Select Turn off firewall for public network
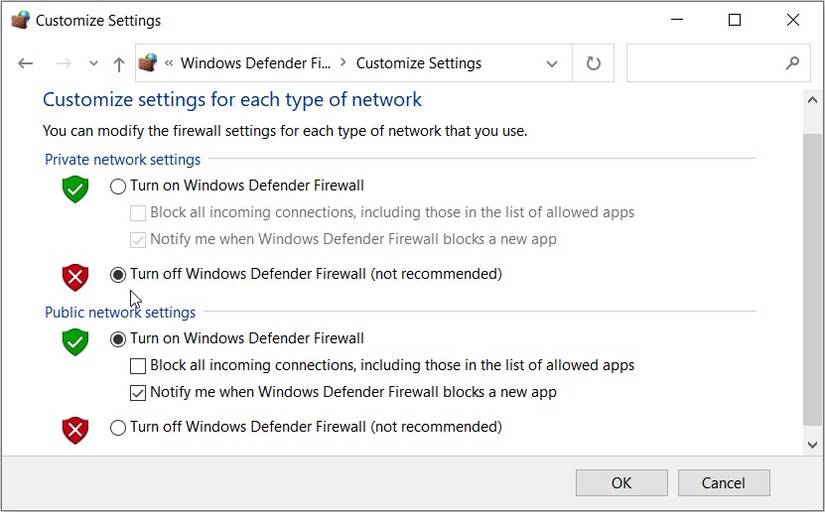 pyautogui.click(x=118, y=428)
